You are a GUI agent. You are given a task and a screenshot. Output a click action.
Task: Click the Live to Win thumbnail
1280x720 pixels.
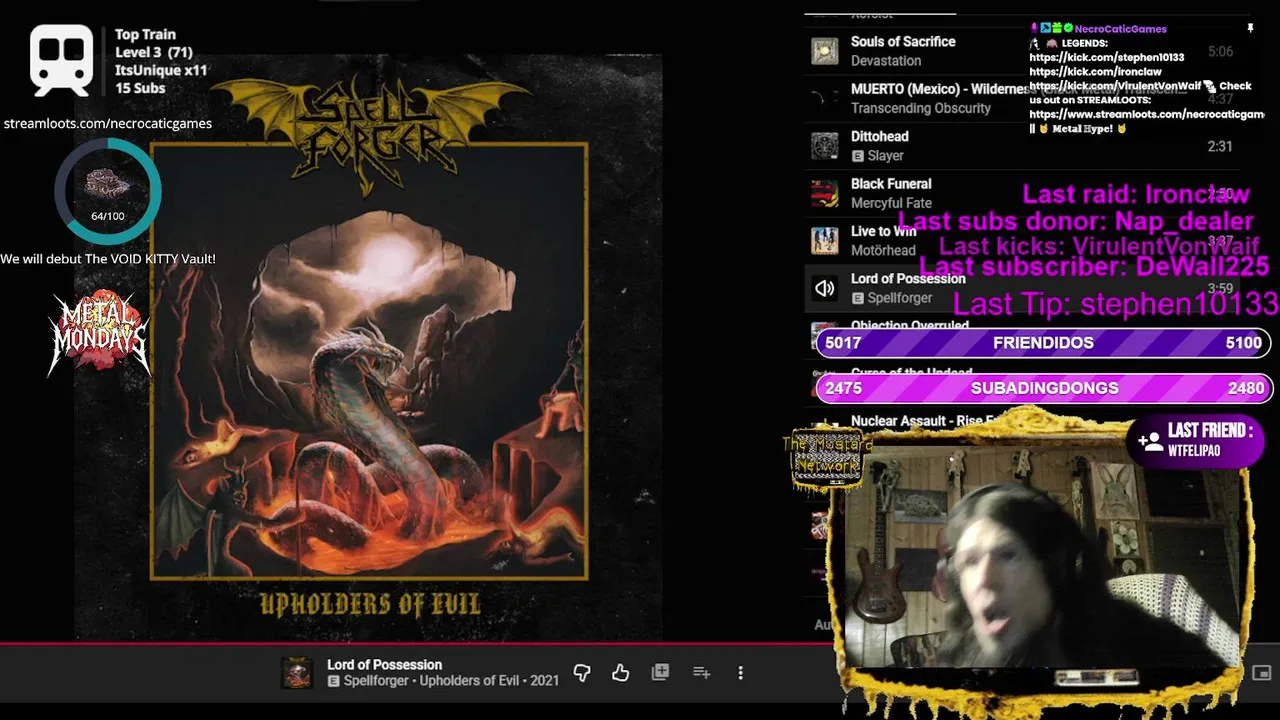pyautogui.click(x=824, y=240)
